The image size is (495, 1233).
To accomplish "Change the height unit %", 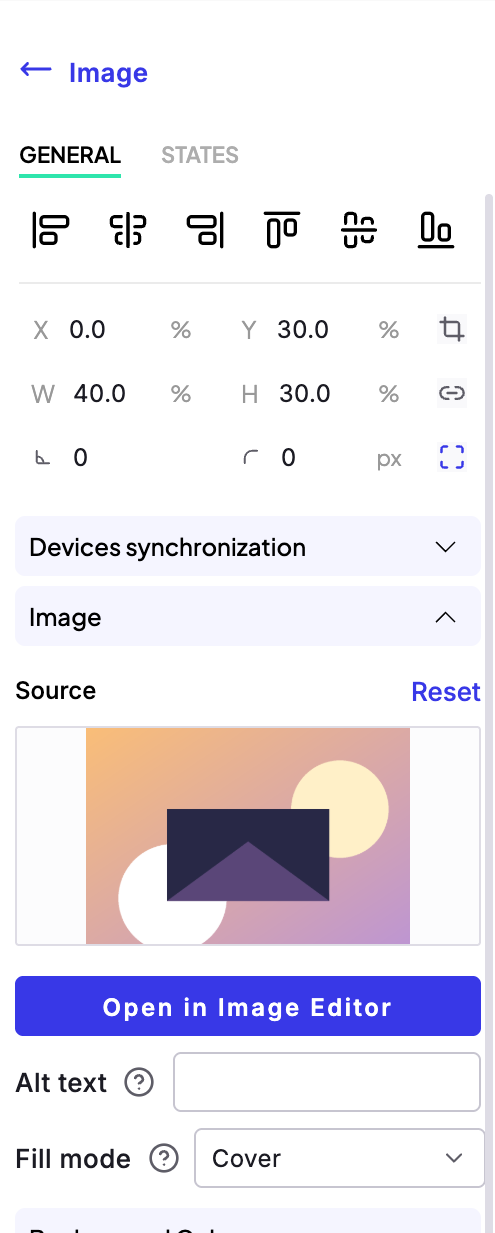I will [x=389, y=394].
